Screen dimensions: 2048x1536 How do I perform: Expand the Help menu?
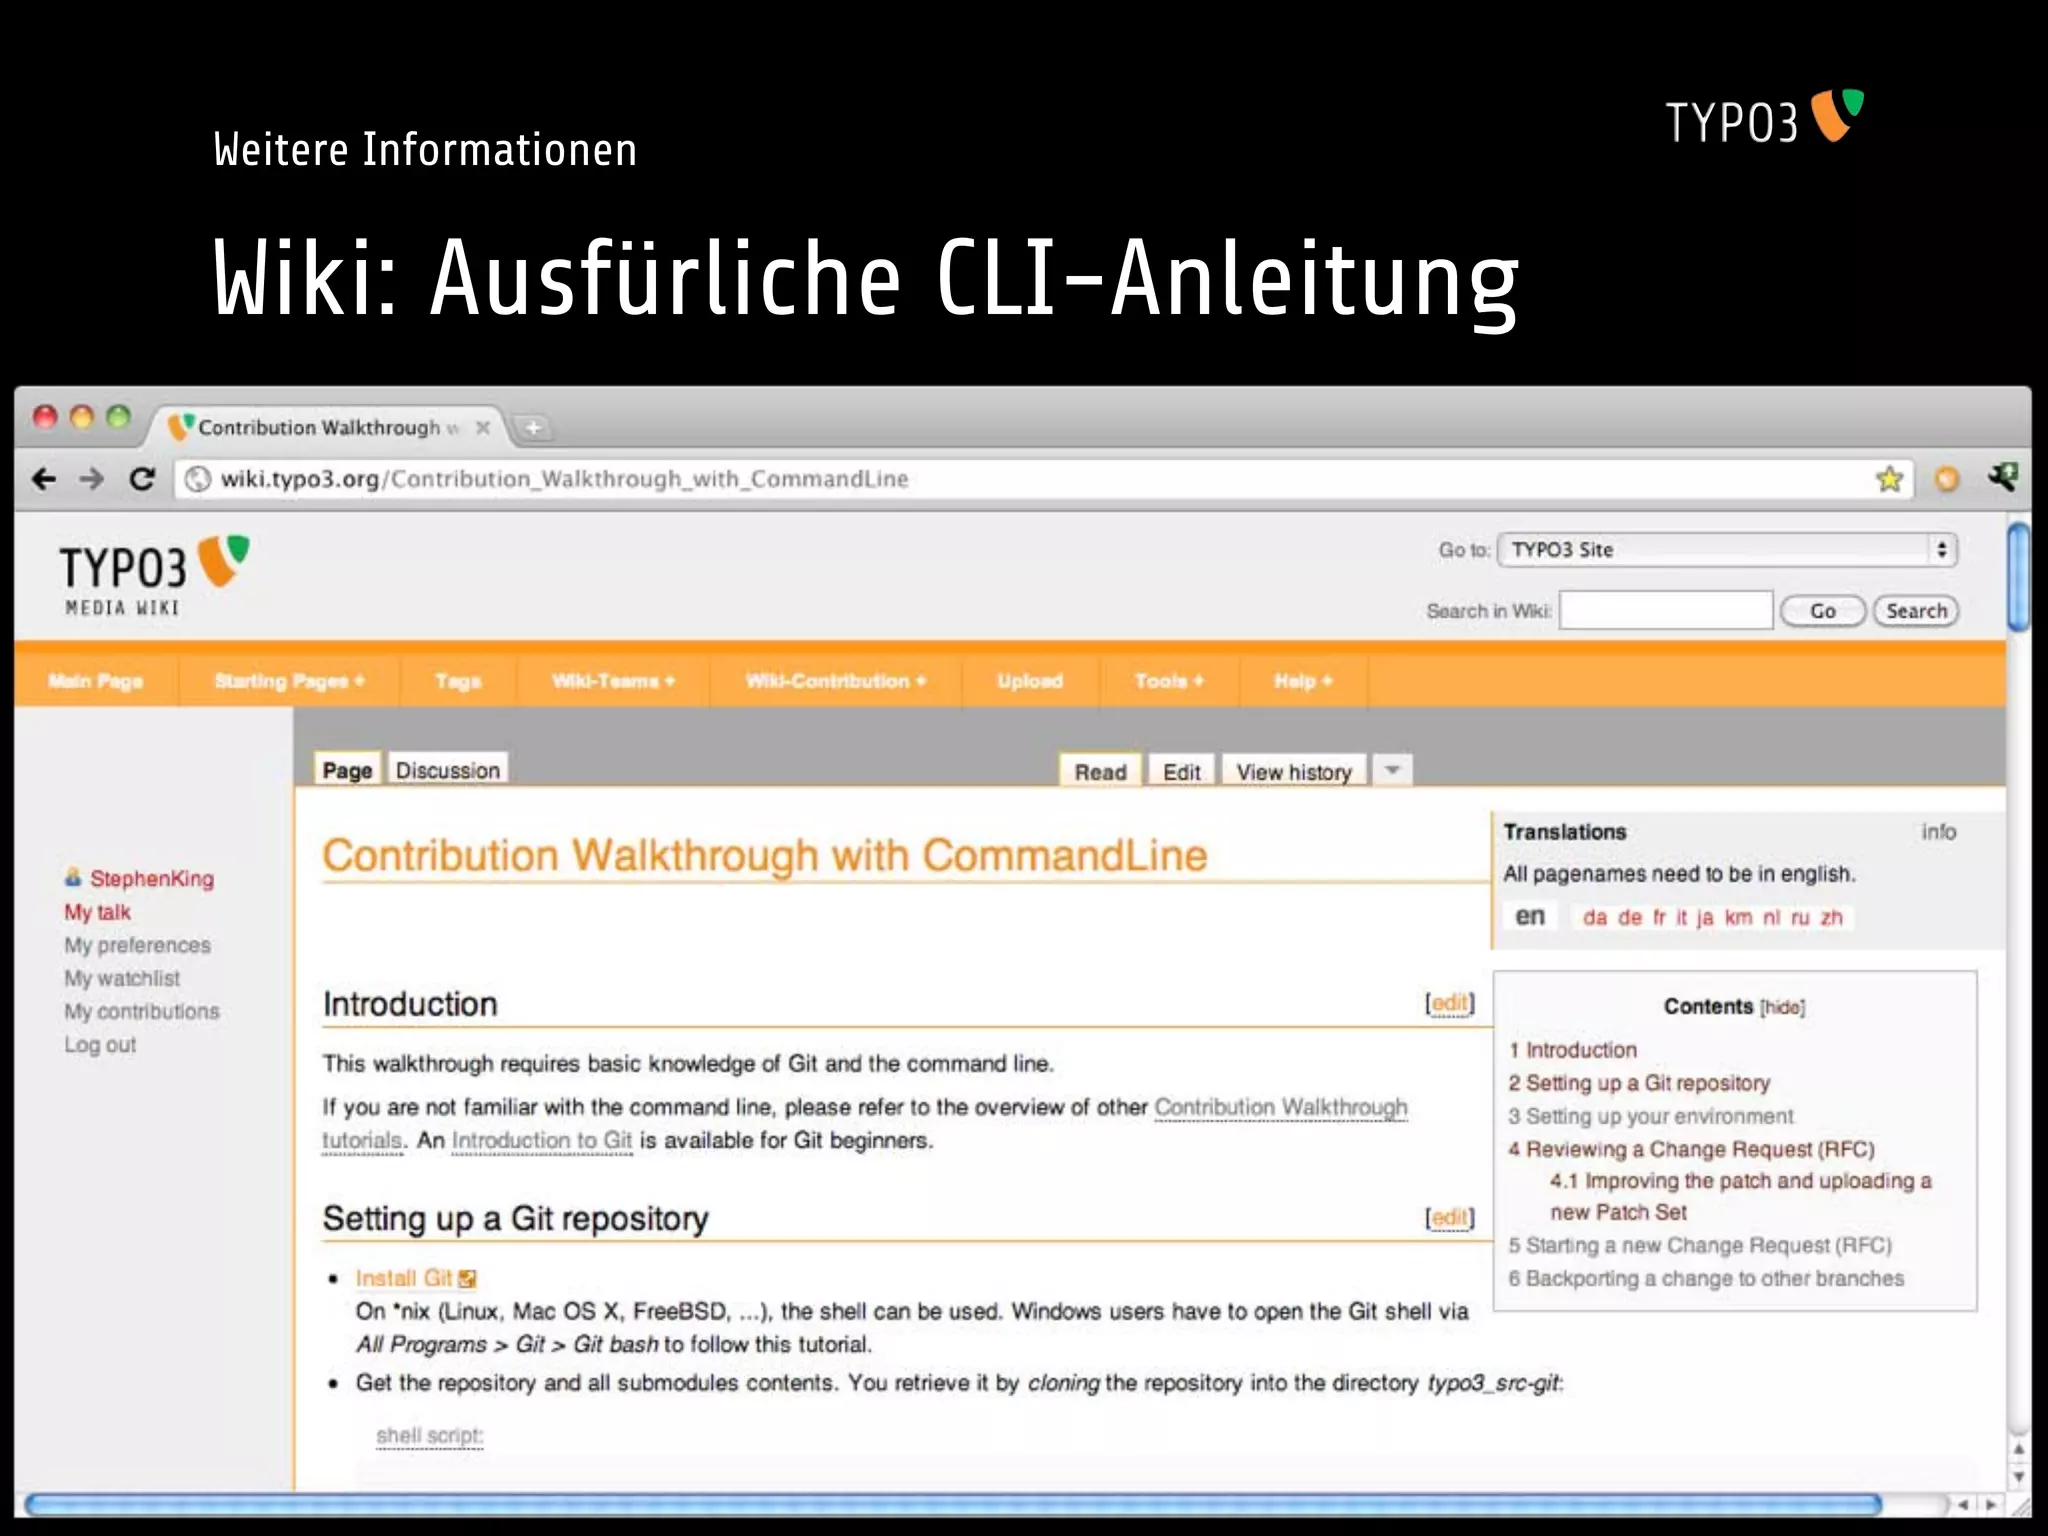click(x=1303, y=681)
